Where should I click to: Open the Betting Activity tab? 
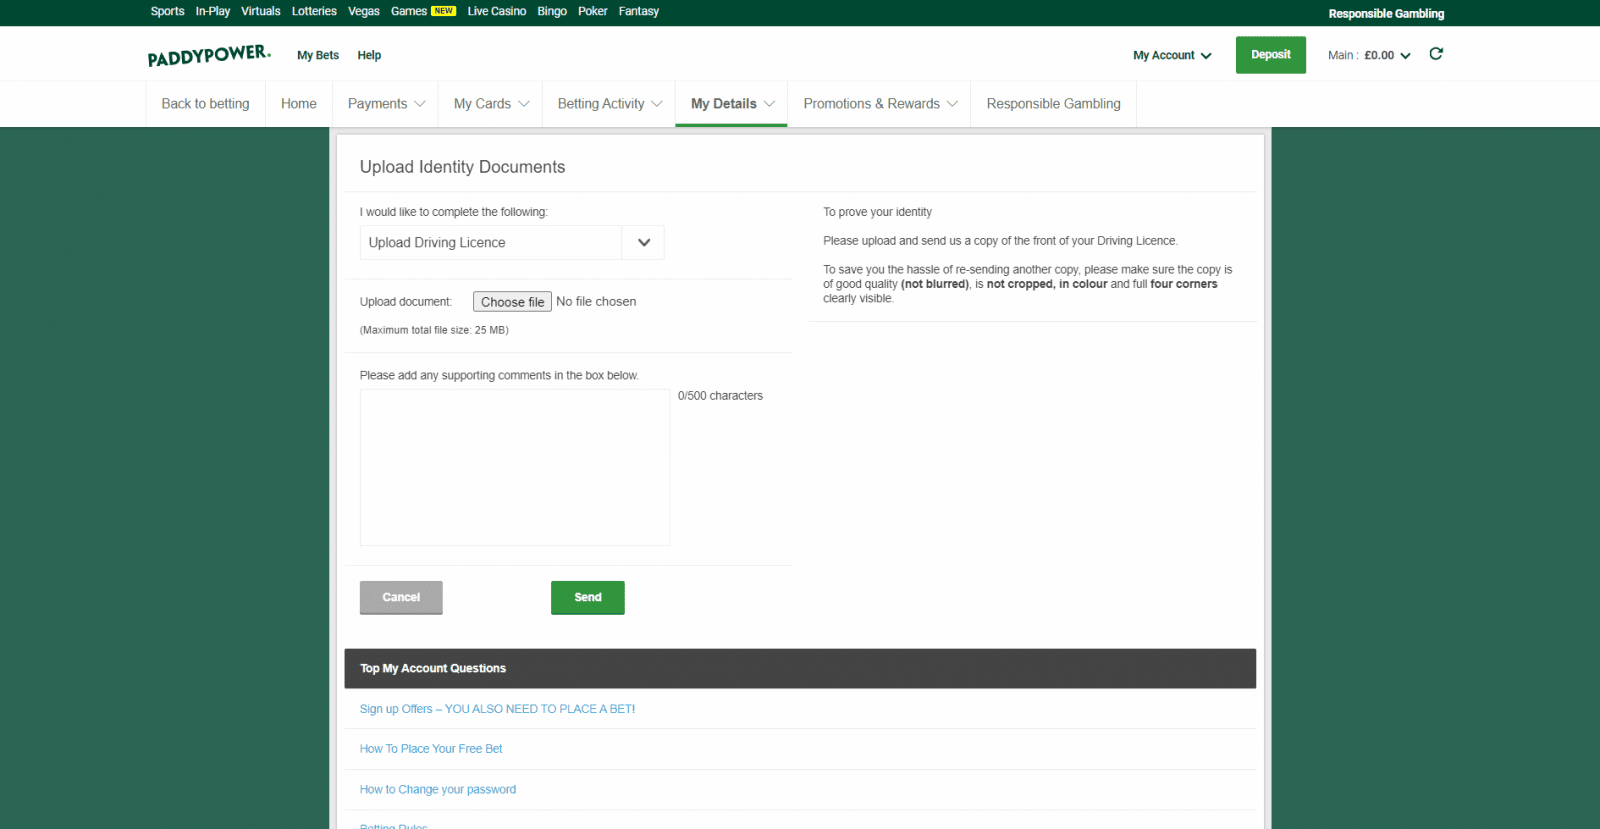609,104
